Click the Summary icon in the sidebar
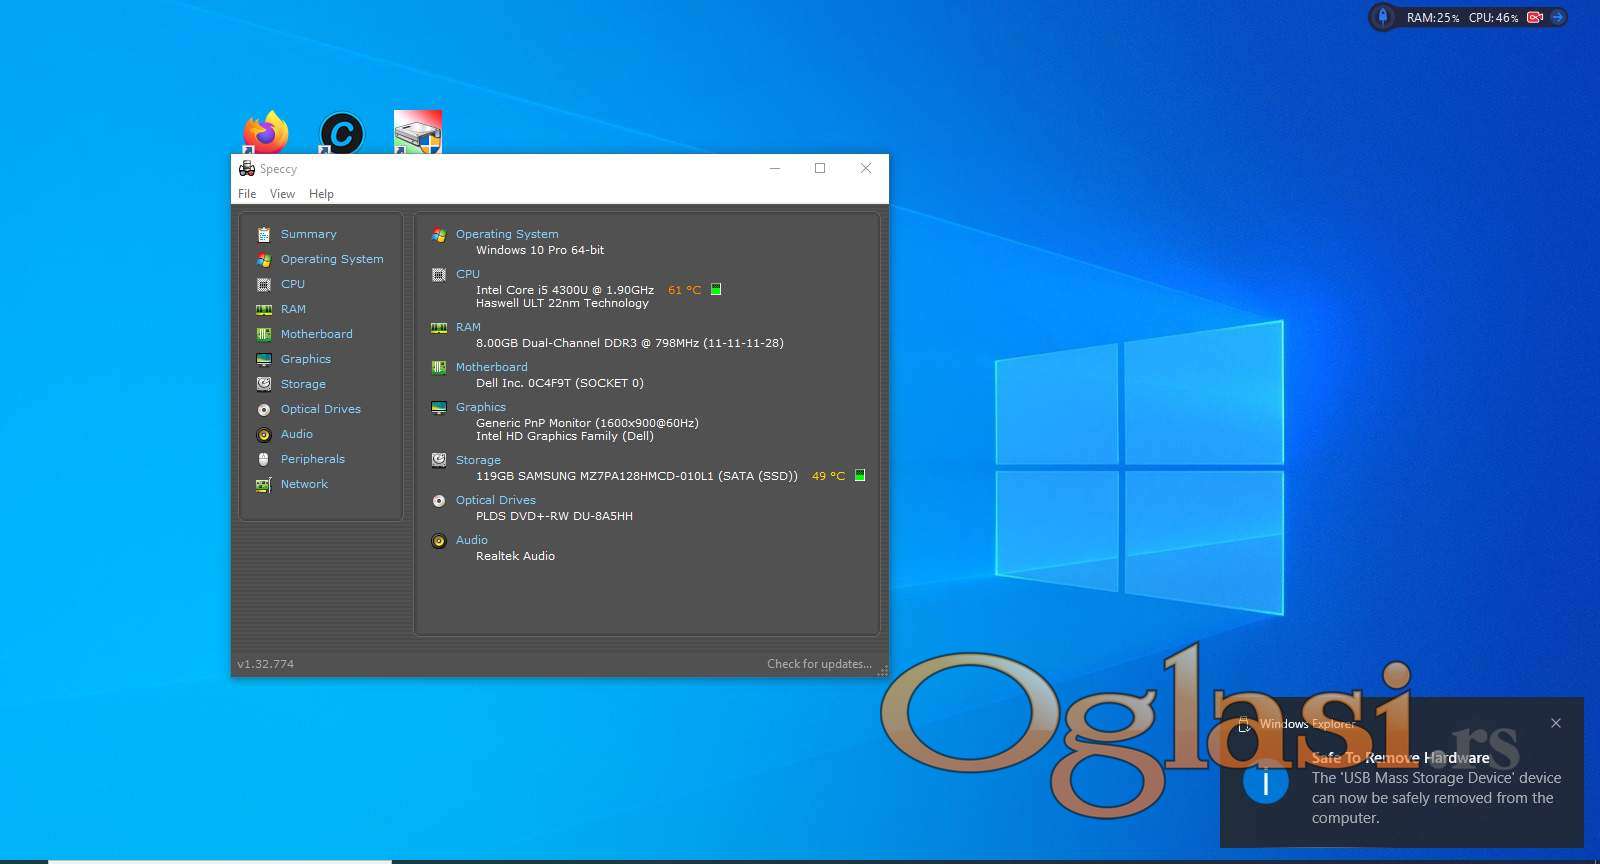Image resolution: width=1600 pixels, height=864 pixels. pyautogui.click(x=264, y=234)
